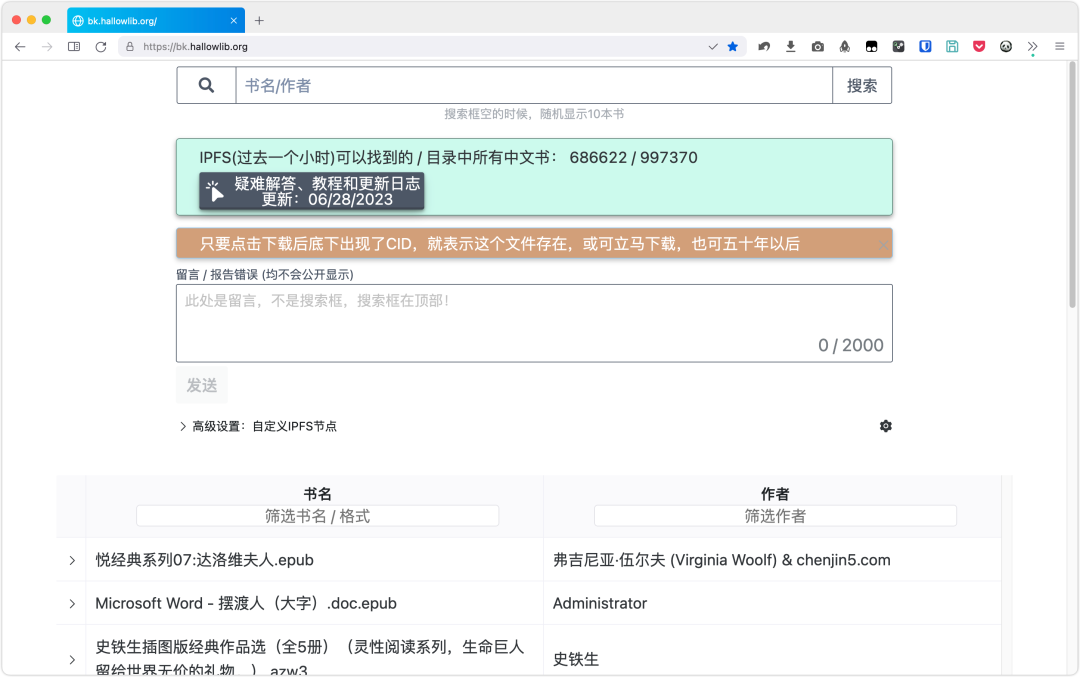Select the bk.hallowlib.org tab
Image resolution: width=1080 pixels, height=677 pixels.
point(150,20)
